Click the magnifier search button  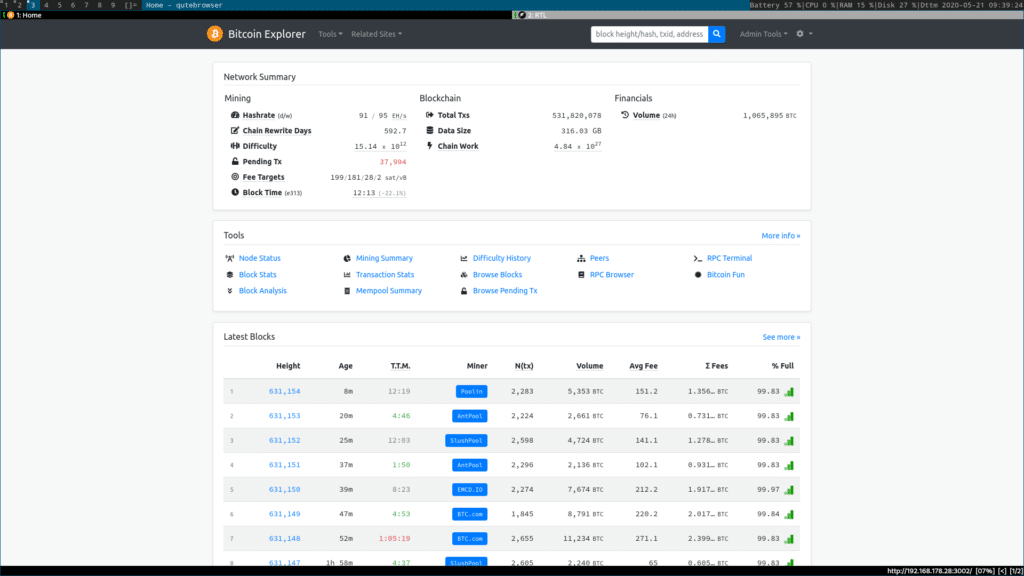[x=716, y=34]
